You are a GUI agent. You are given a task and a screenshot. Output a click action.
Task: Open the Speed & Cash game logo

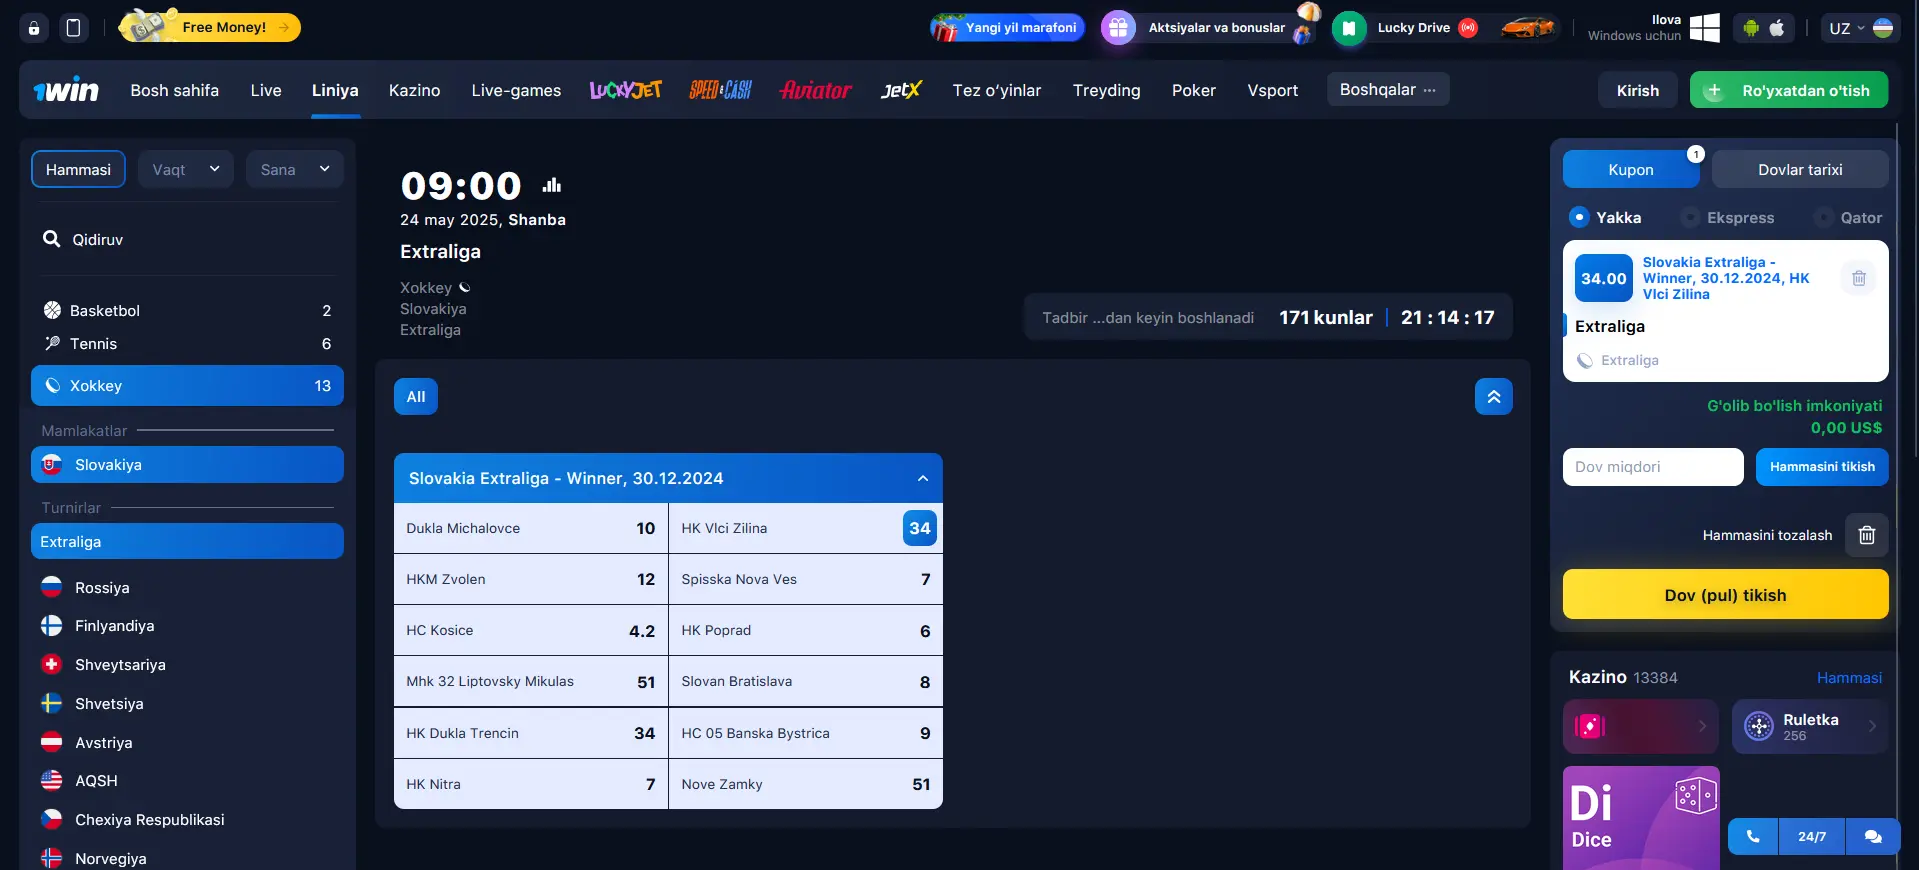click(x=720, y=90)
